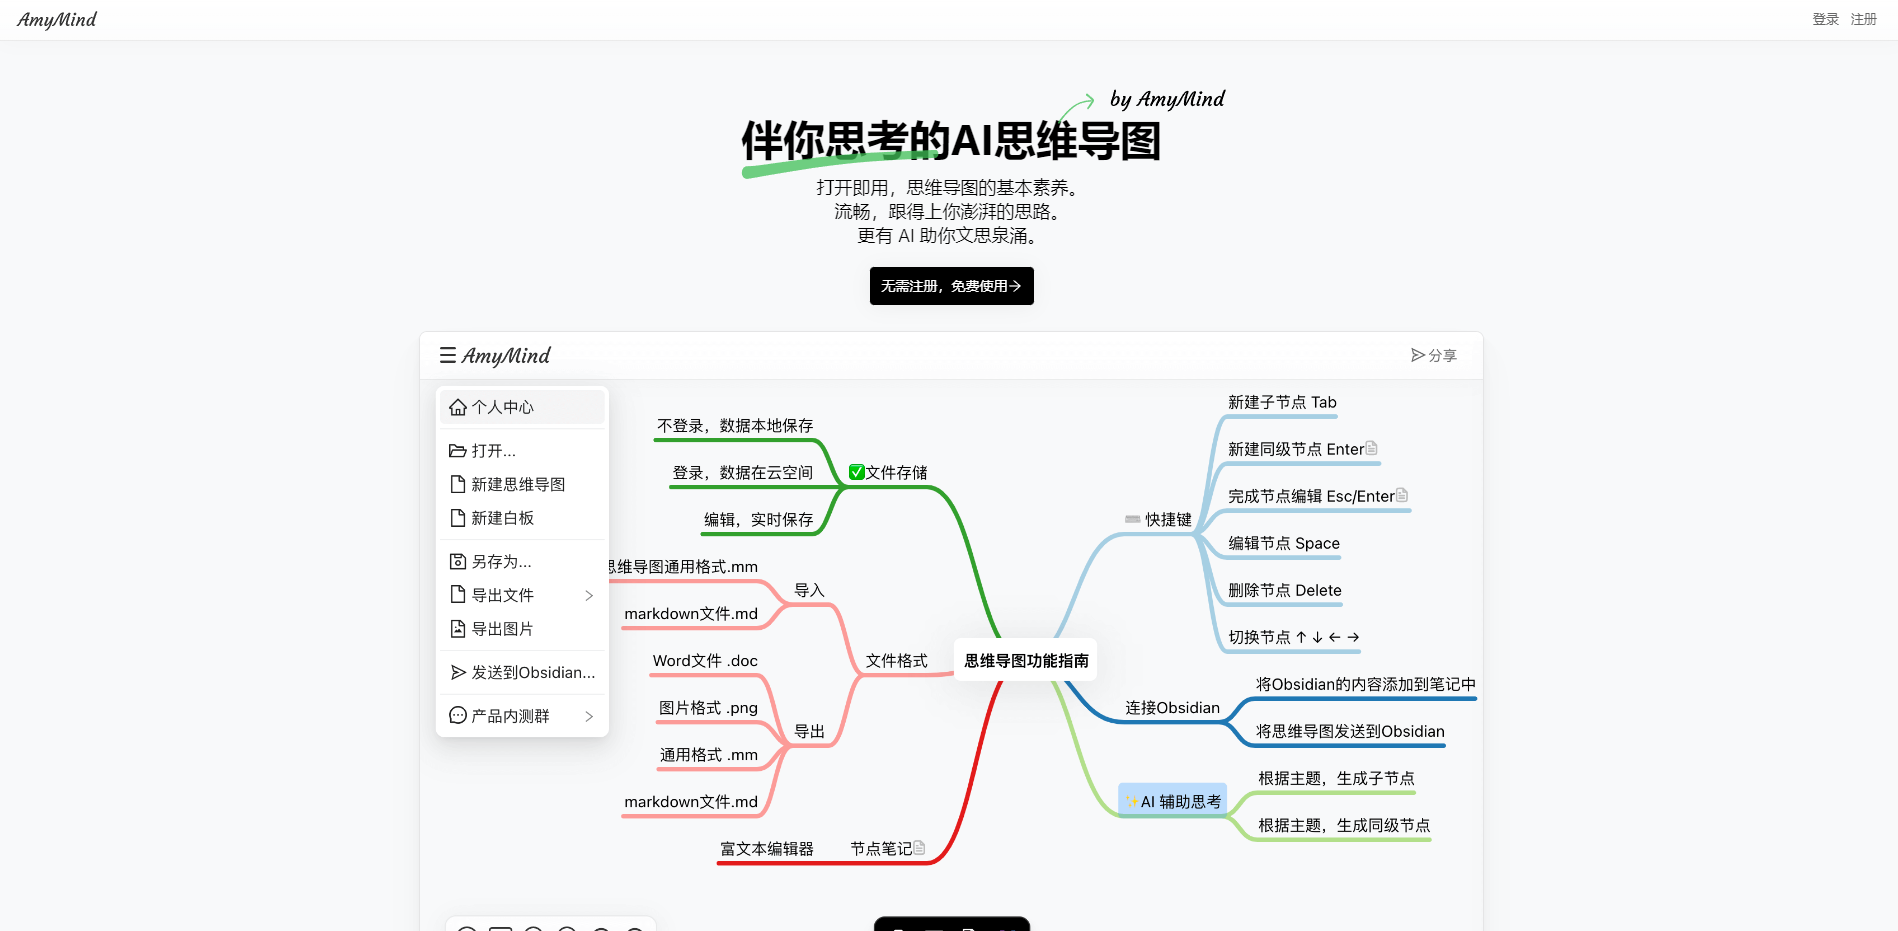Click the paper-plane icon for 发送到Obsidian...

pyautogui.click(x=458, y=673)
